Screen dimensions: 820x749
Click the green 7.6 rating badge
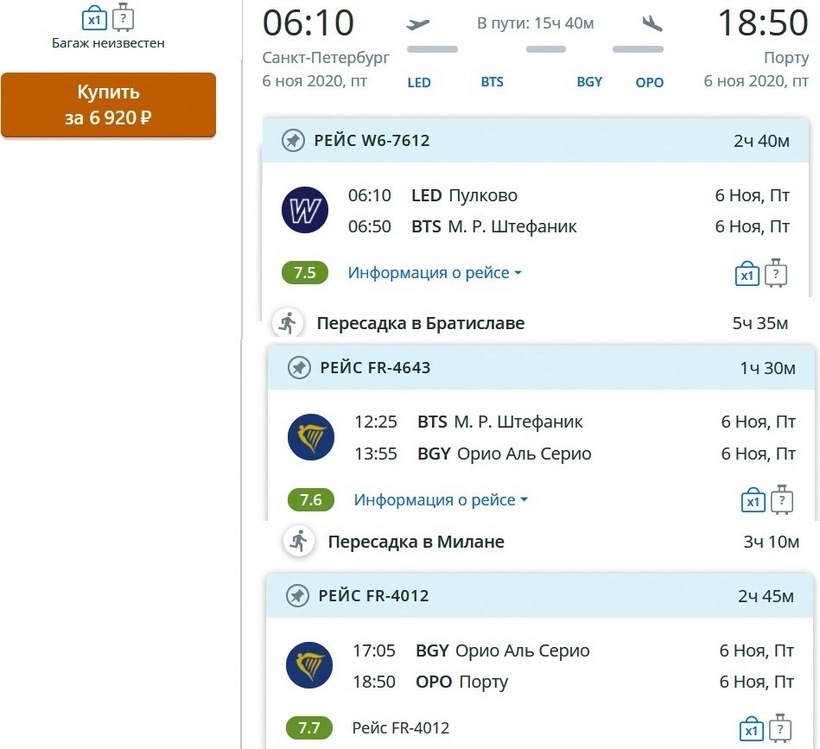311,500
